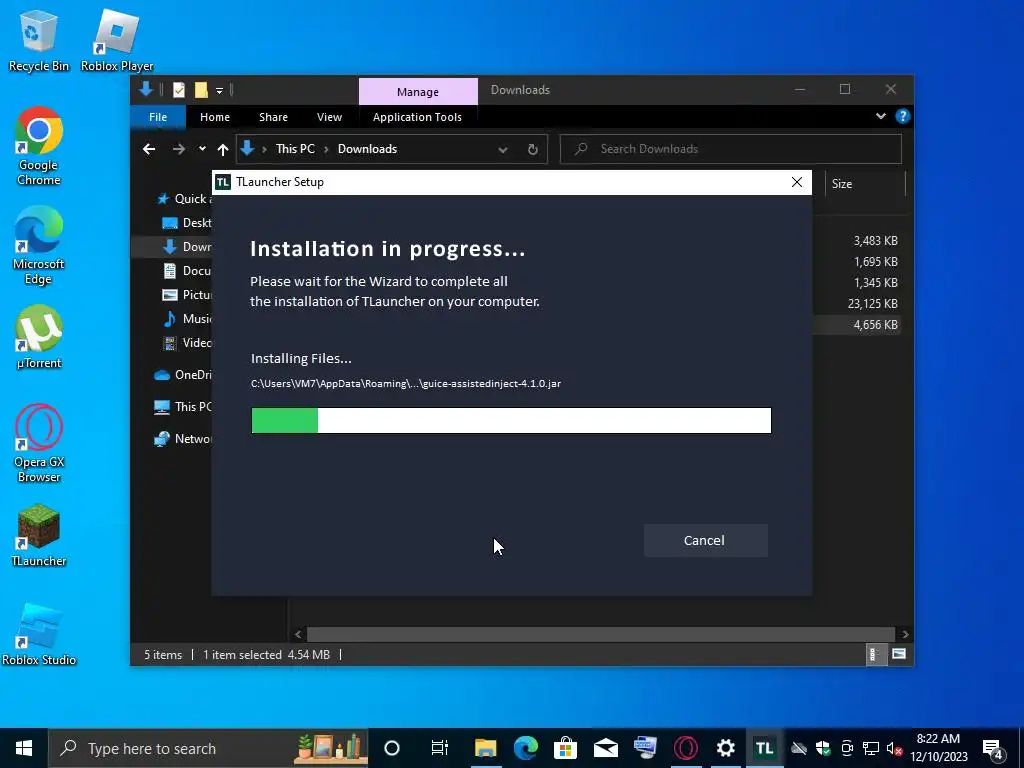Click the properties quick access icon

coord(178,90)
